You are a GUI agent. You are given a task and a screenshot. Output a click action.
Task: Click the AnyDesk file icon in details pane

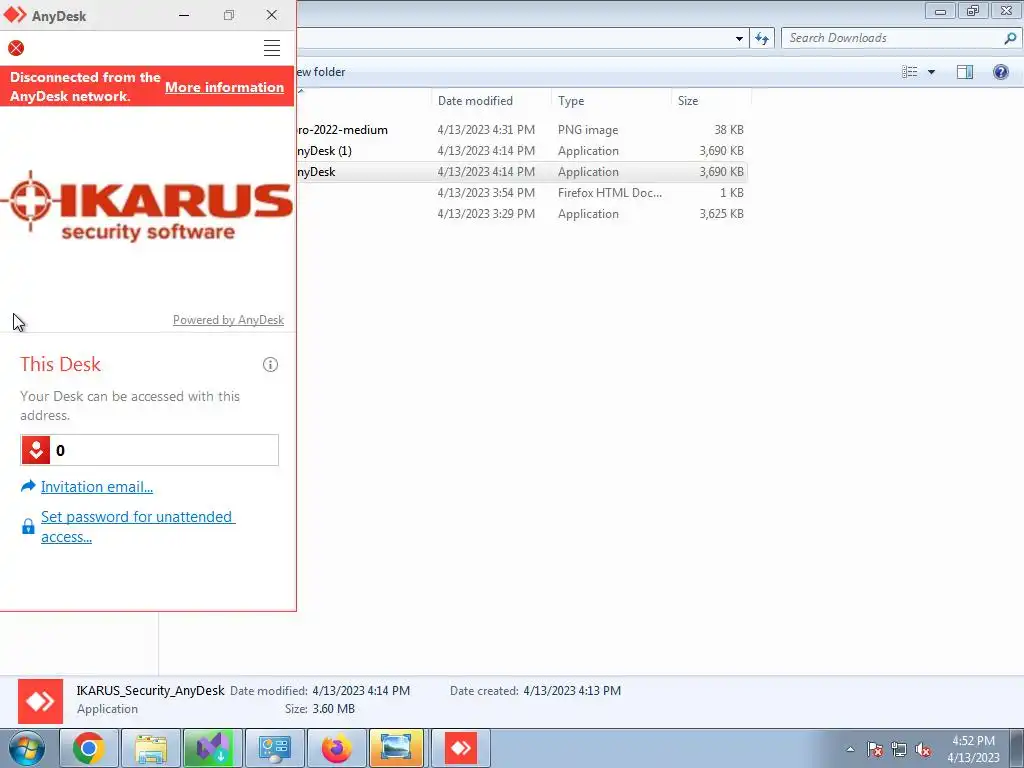click(x=40, y=701)
